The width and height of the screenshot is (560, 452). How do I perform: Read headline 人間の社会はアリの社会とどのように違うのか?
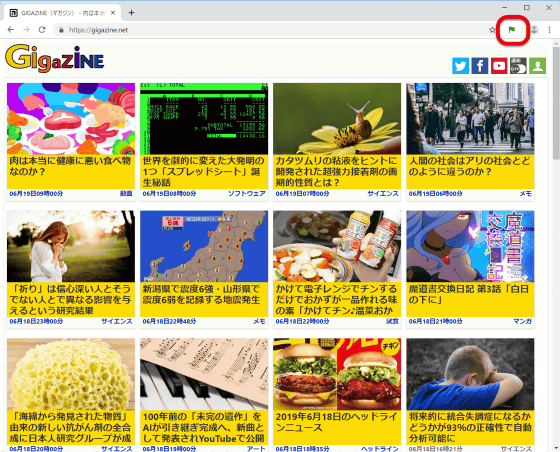tap(469, 166)
